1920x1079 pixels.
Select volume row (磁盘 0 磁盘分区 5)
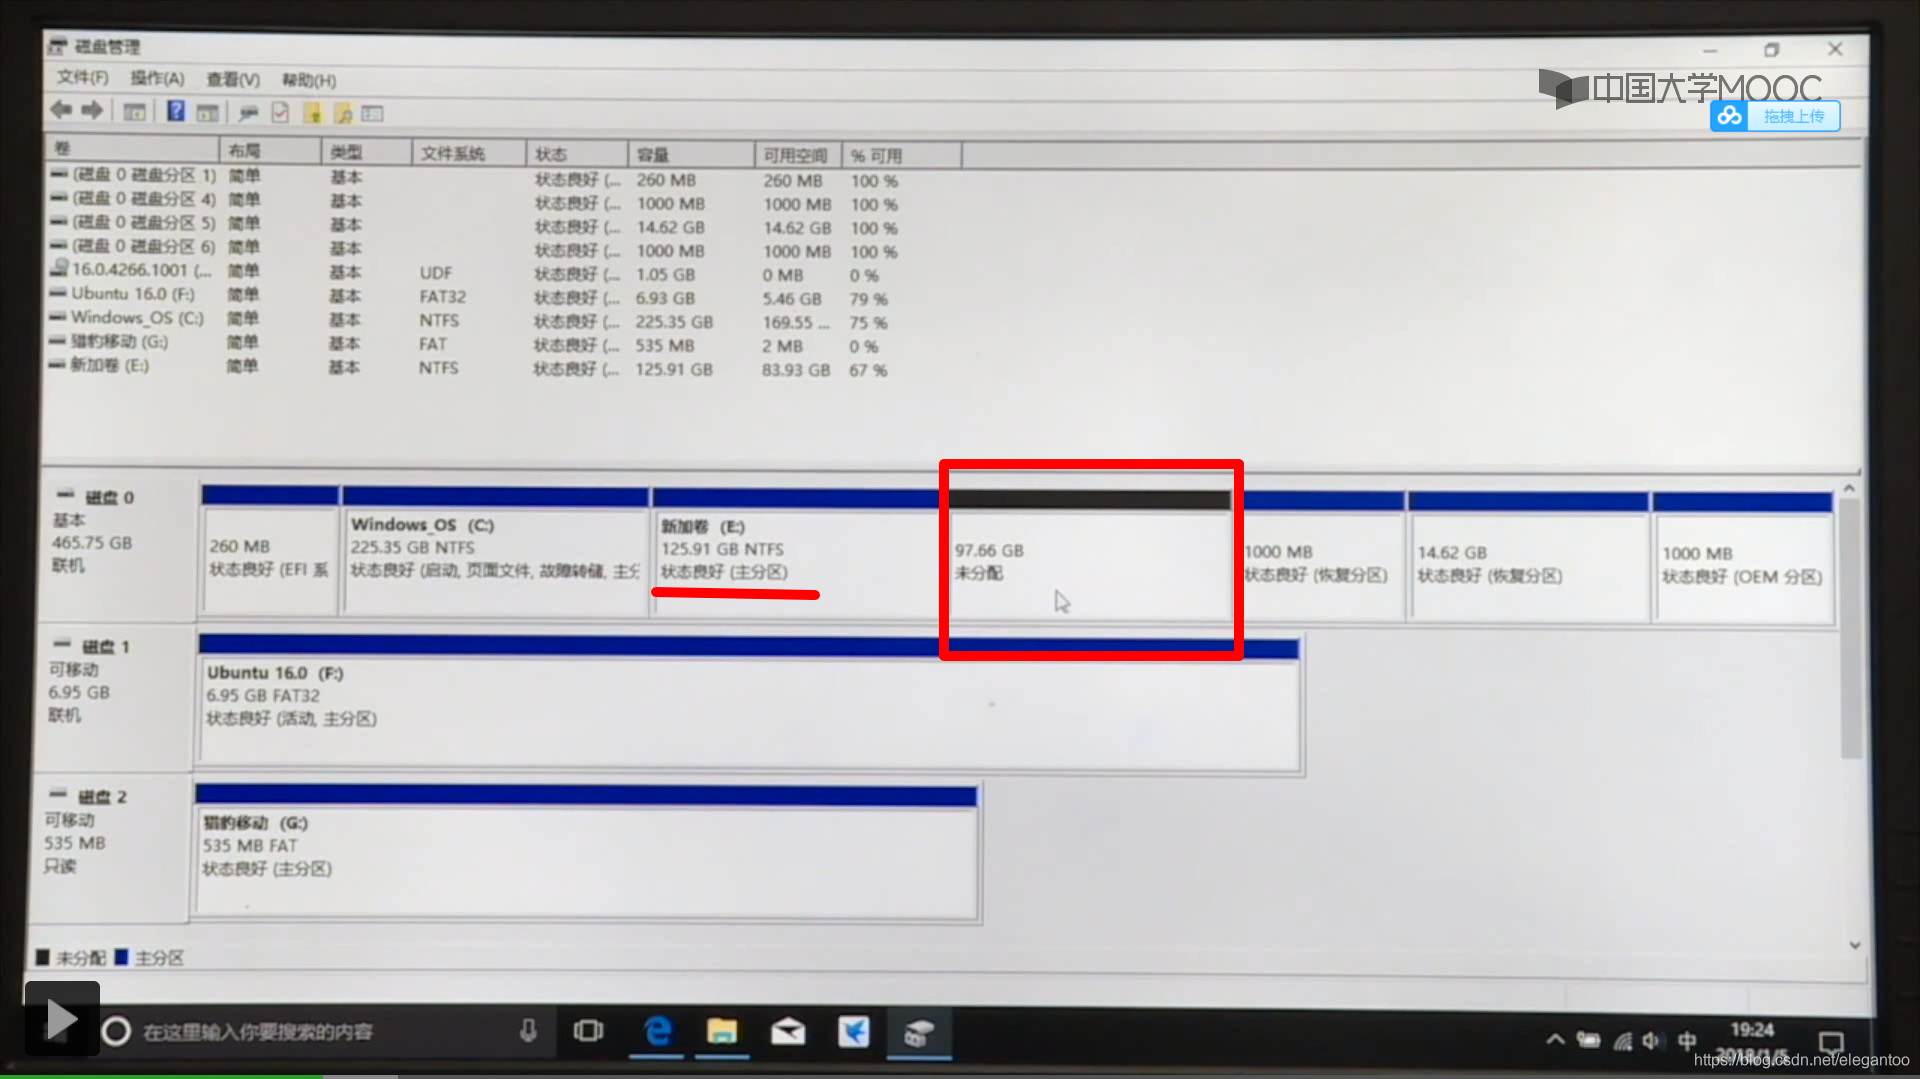(x=475, y=225)
